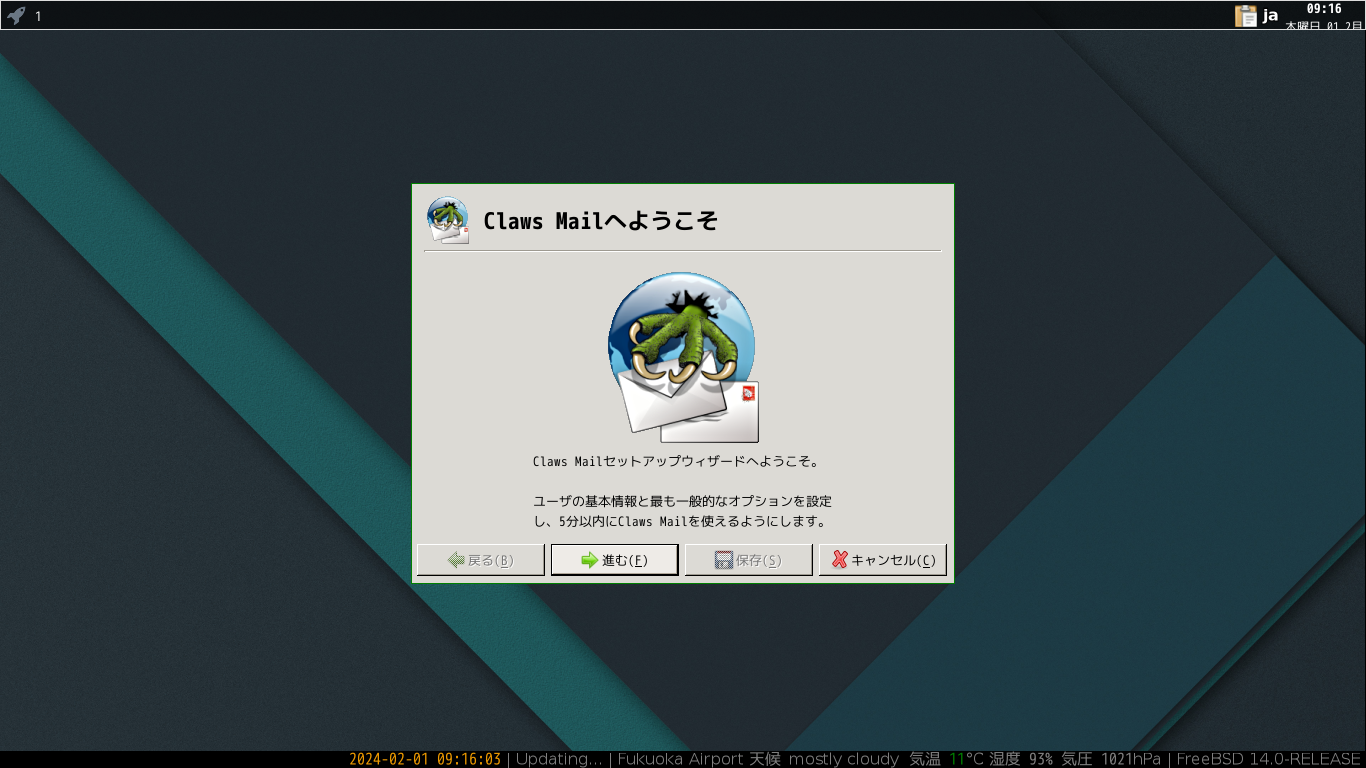This screenshot has height=768, width=1366.
Task: Click the ja input method indicator
Action: (1270, 15)
